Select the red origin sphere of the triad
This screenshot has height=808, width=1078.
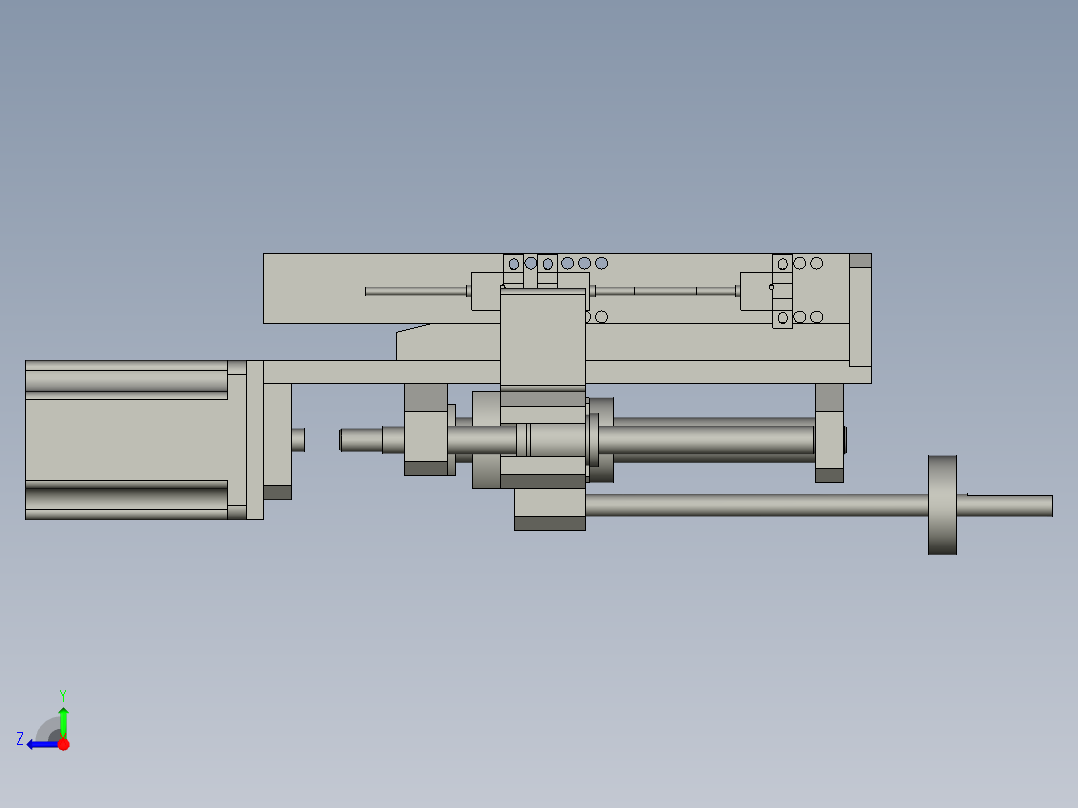(63, 744)
